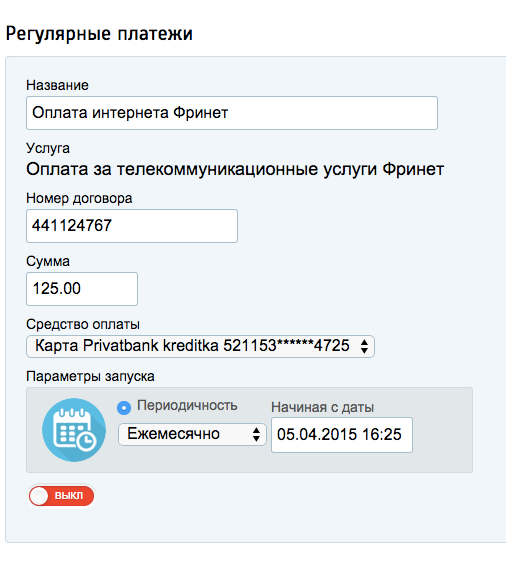Screen dimensions: 506x566
Task: Click the Оплата за телекоммуникационные услуги Фринет text
Action: coord(235,169)
